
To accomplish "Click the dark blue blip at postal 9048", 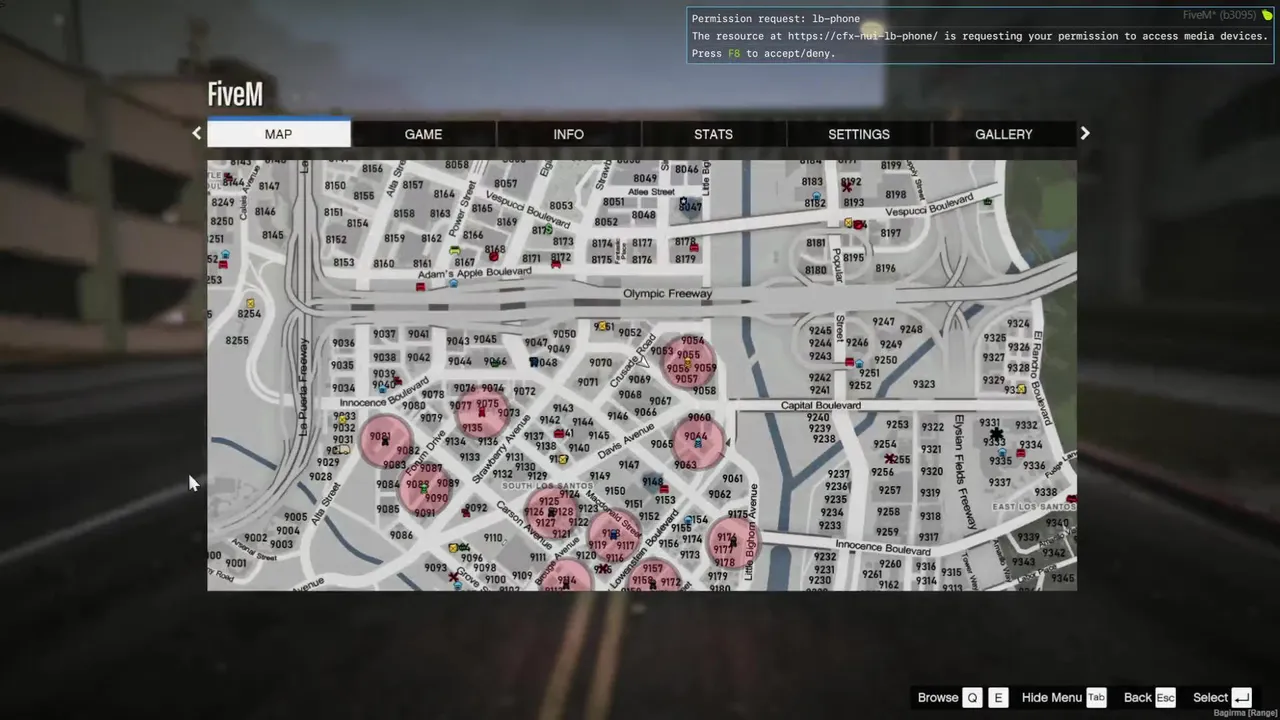I will coord(533,362).
